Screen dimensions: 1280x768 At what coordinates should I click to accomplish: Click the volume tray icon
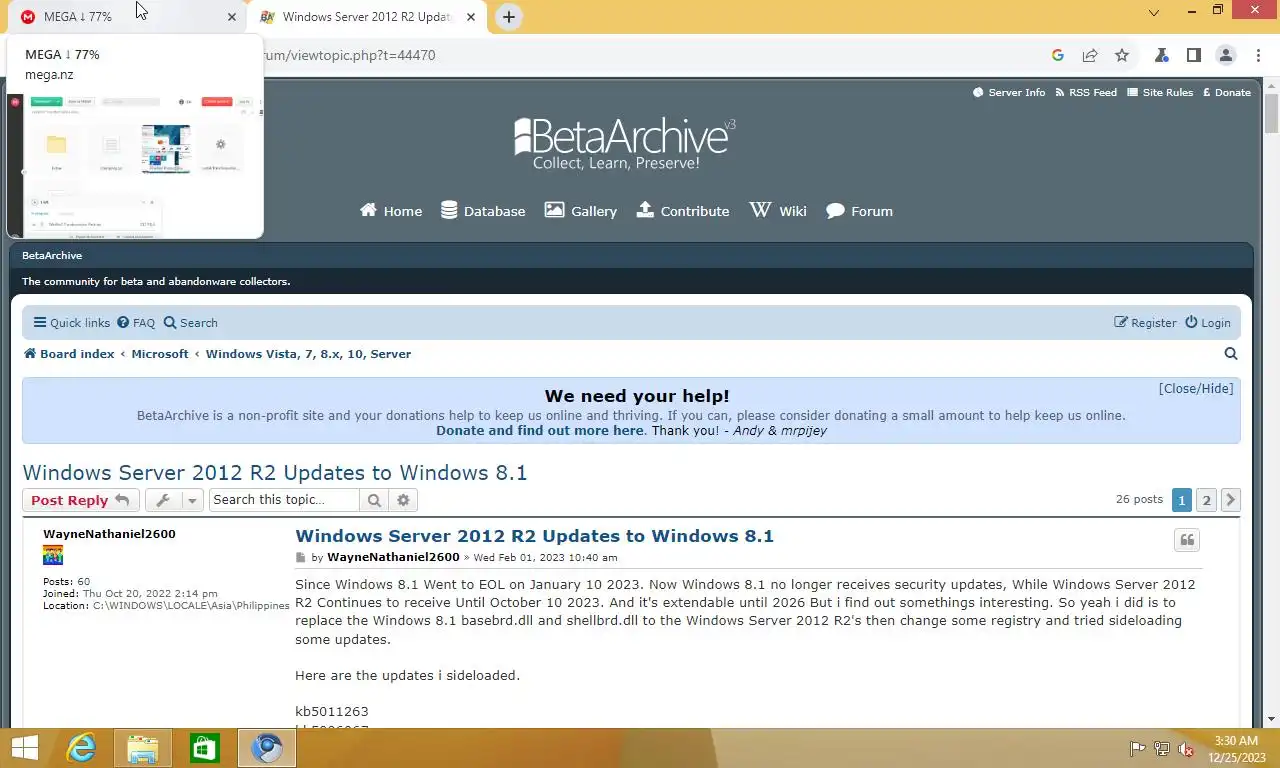[x=1187, y=748]
